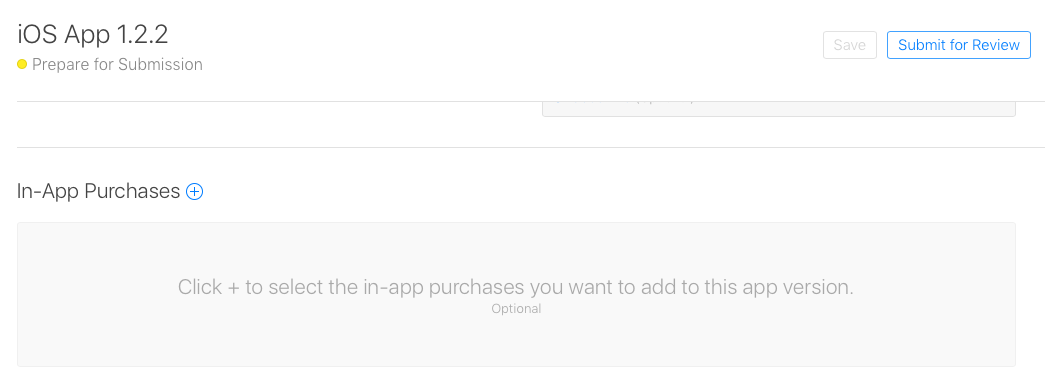The width and height of the screenshot is (1045, 383).
Task: Click the word 'Submission' in the status line
Action: click(x=160, y=65)
